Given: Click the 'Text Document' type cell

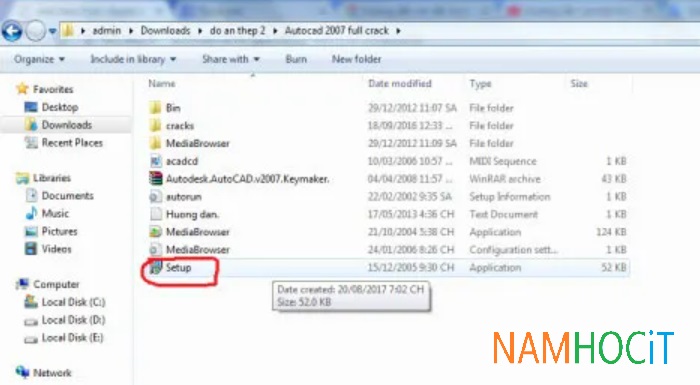Looking at the screenshot, I should pyautogui.click(x=503, y=214).
